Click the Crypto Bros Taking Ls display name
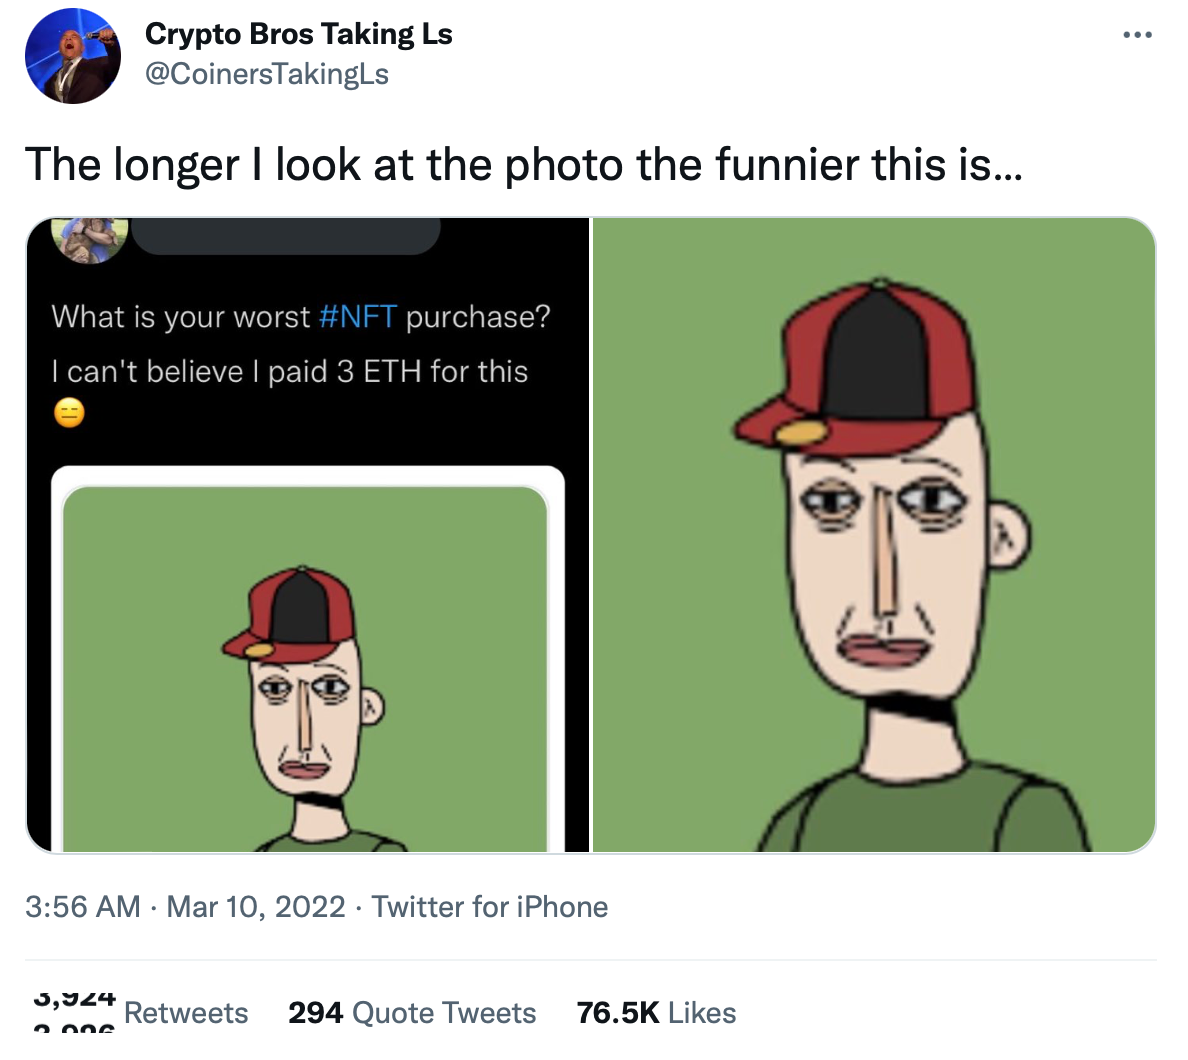This screenshot has width=1188, height=1060. (x=299, y=34)
